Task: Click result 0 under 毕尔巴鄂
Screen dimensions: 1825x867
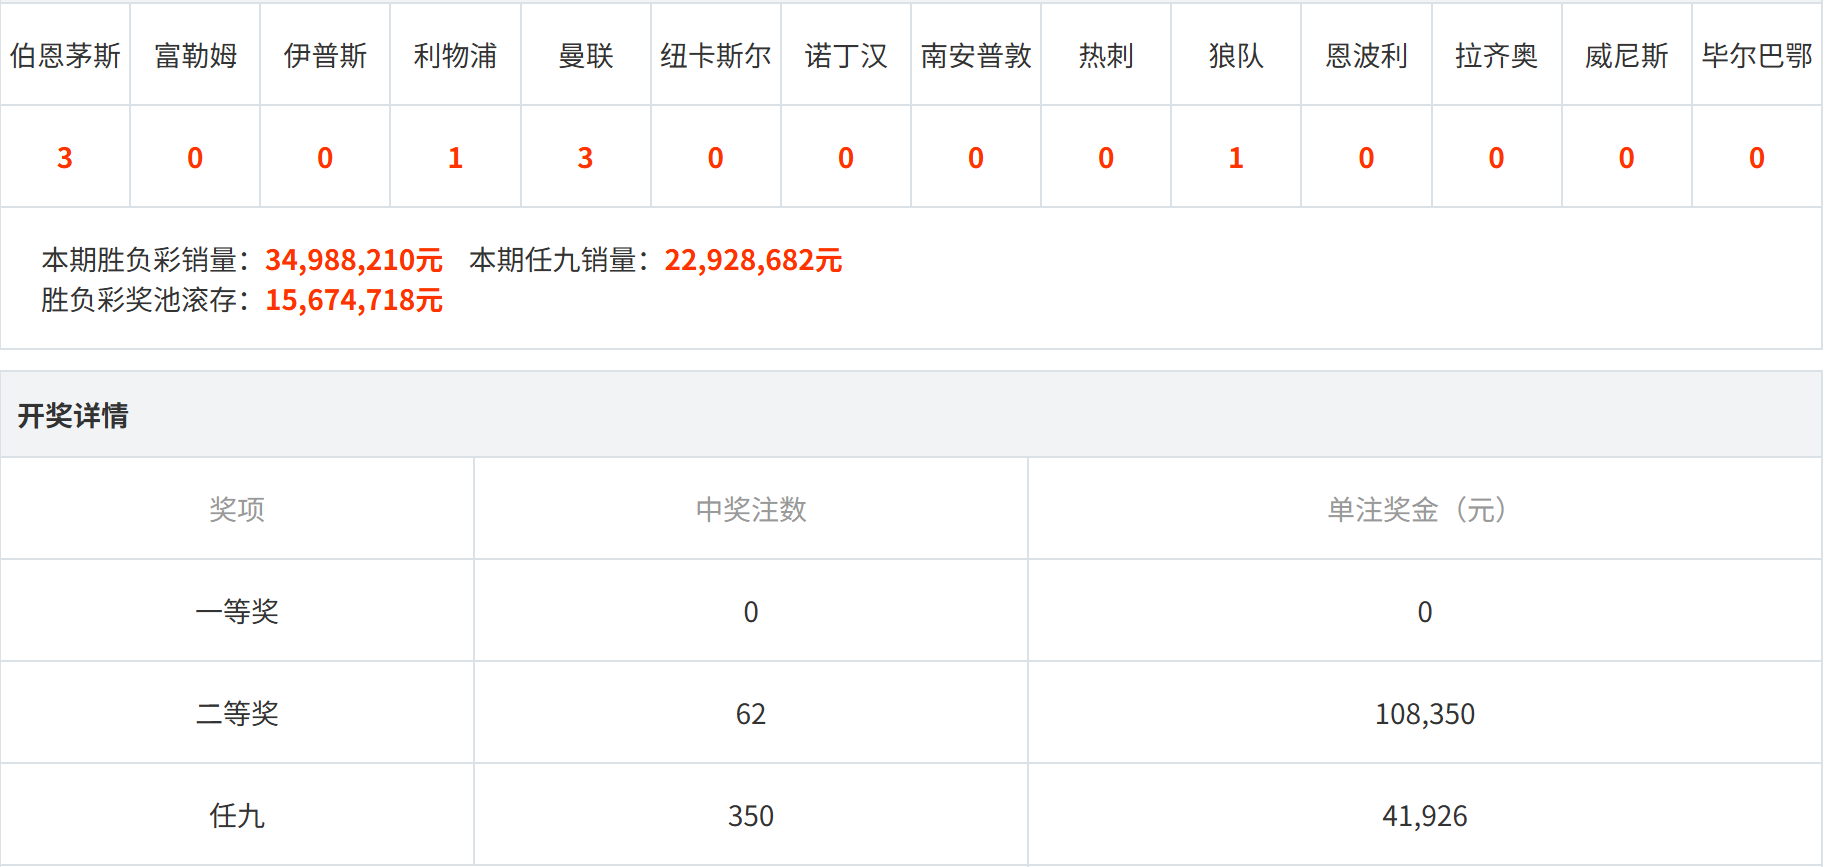Action: click(1757, 158)
